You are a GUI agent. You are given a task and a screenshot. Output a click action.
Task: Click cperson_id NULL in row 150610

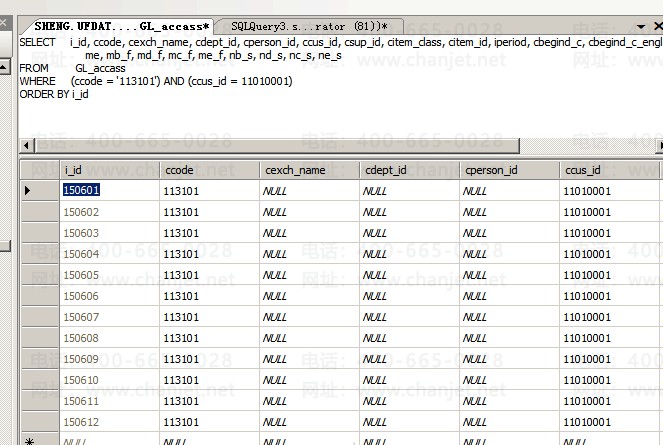pos(509,380)
